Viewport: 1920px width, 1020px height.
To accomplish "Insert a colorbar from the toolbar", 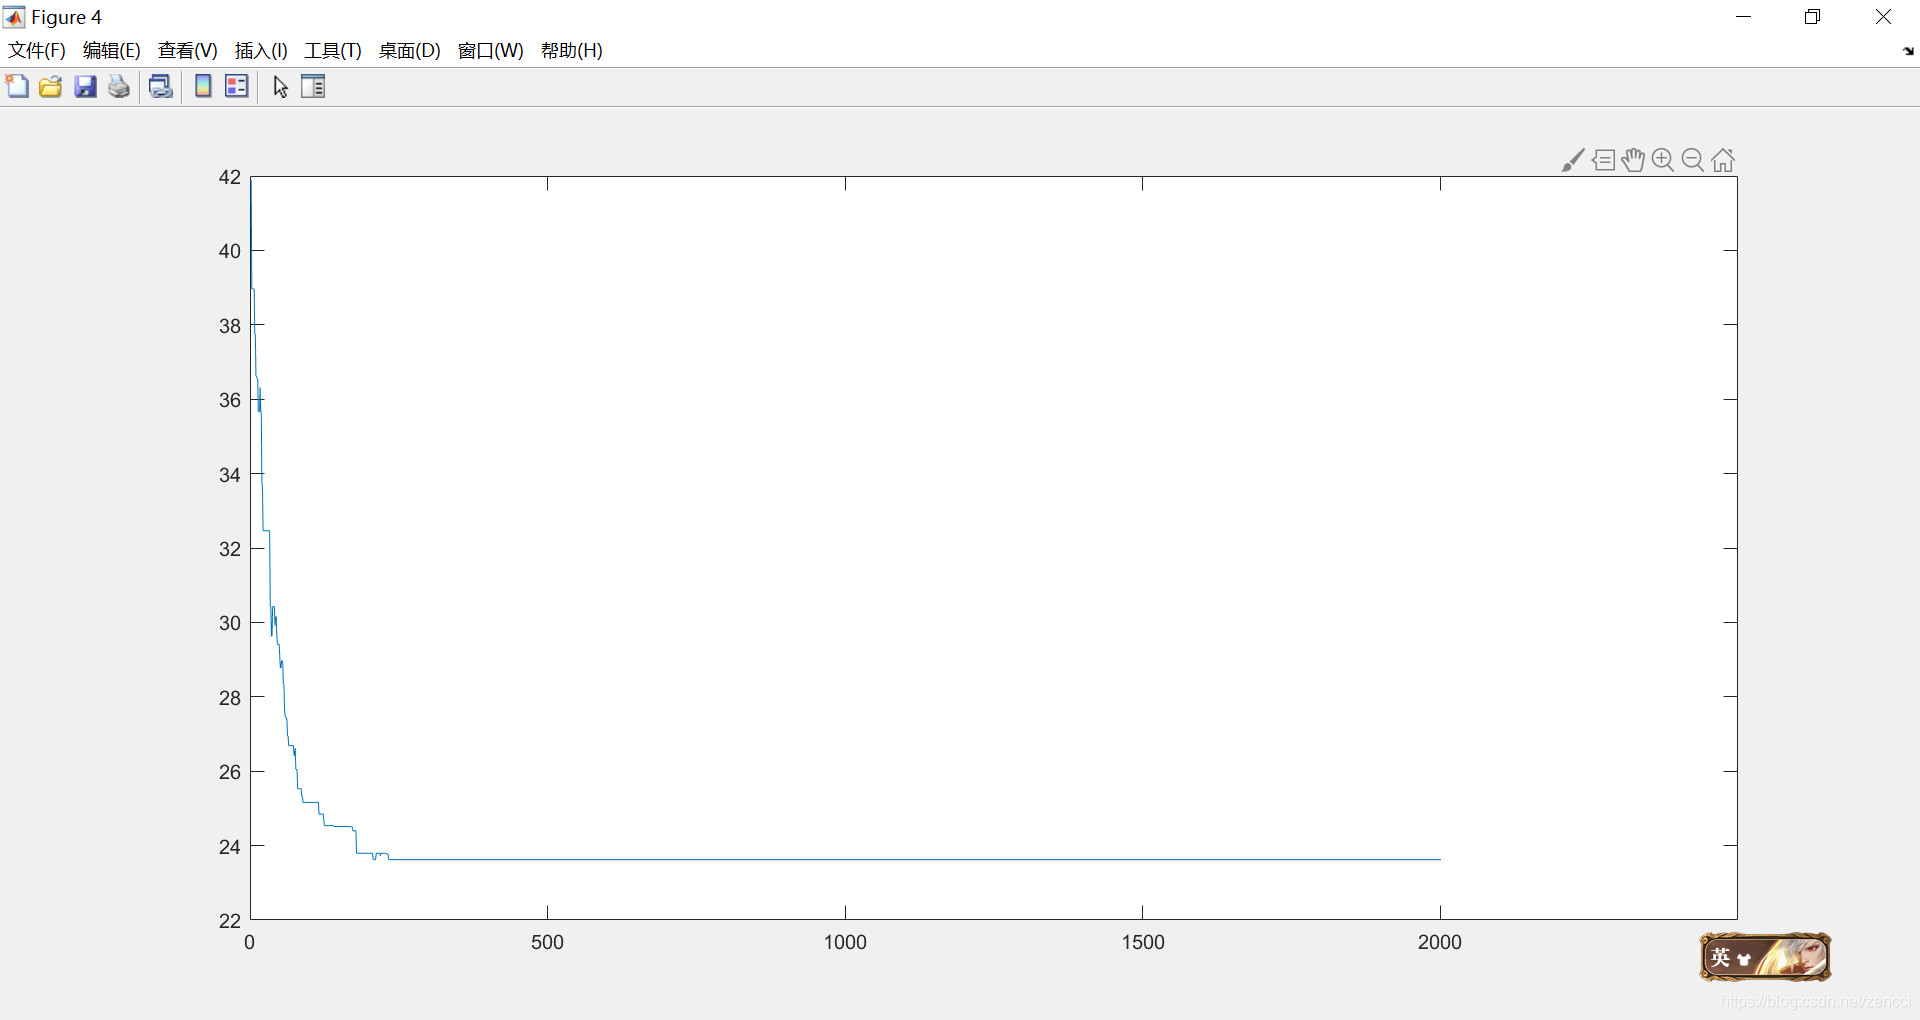I will tap(203, 87).
